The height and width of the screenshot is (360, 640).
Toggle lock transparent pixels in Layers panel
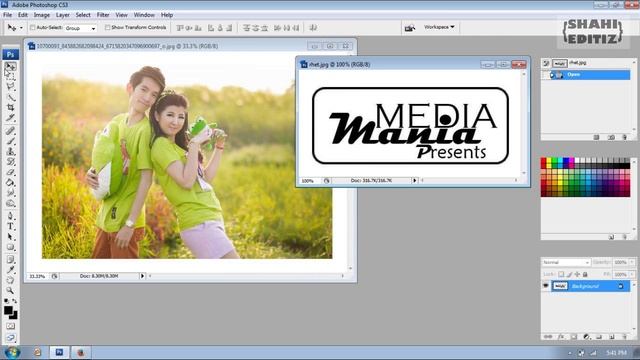click(561, 274)
